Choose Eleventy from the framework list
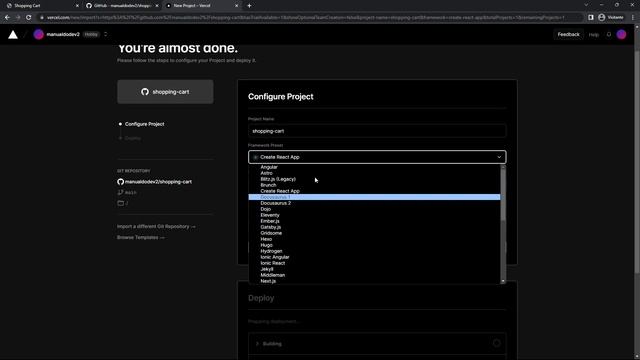This screenshot has height=360, width=640. [x=374, y=215]
